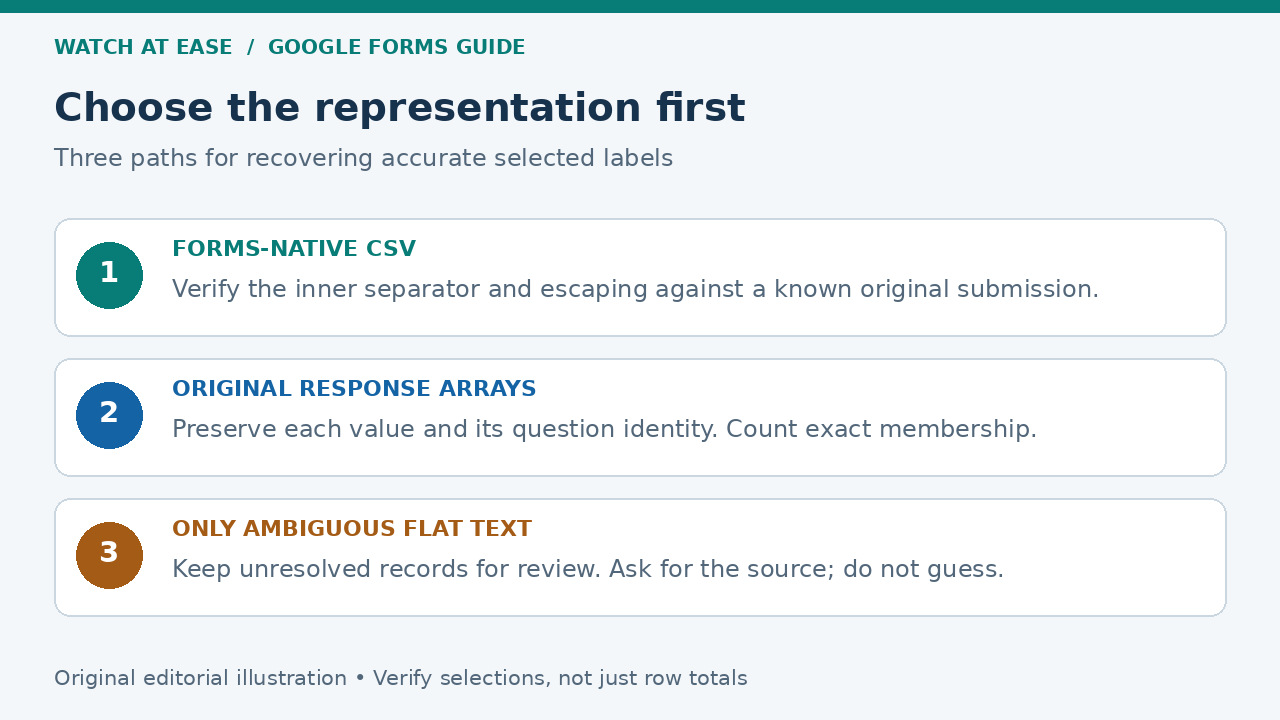Screen dimensions: 1280x720
Task: Click 'Verify selections, not just row totals'
Action: (x=560, y=678)
